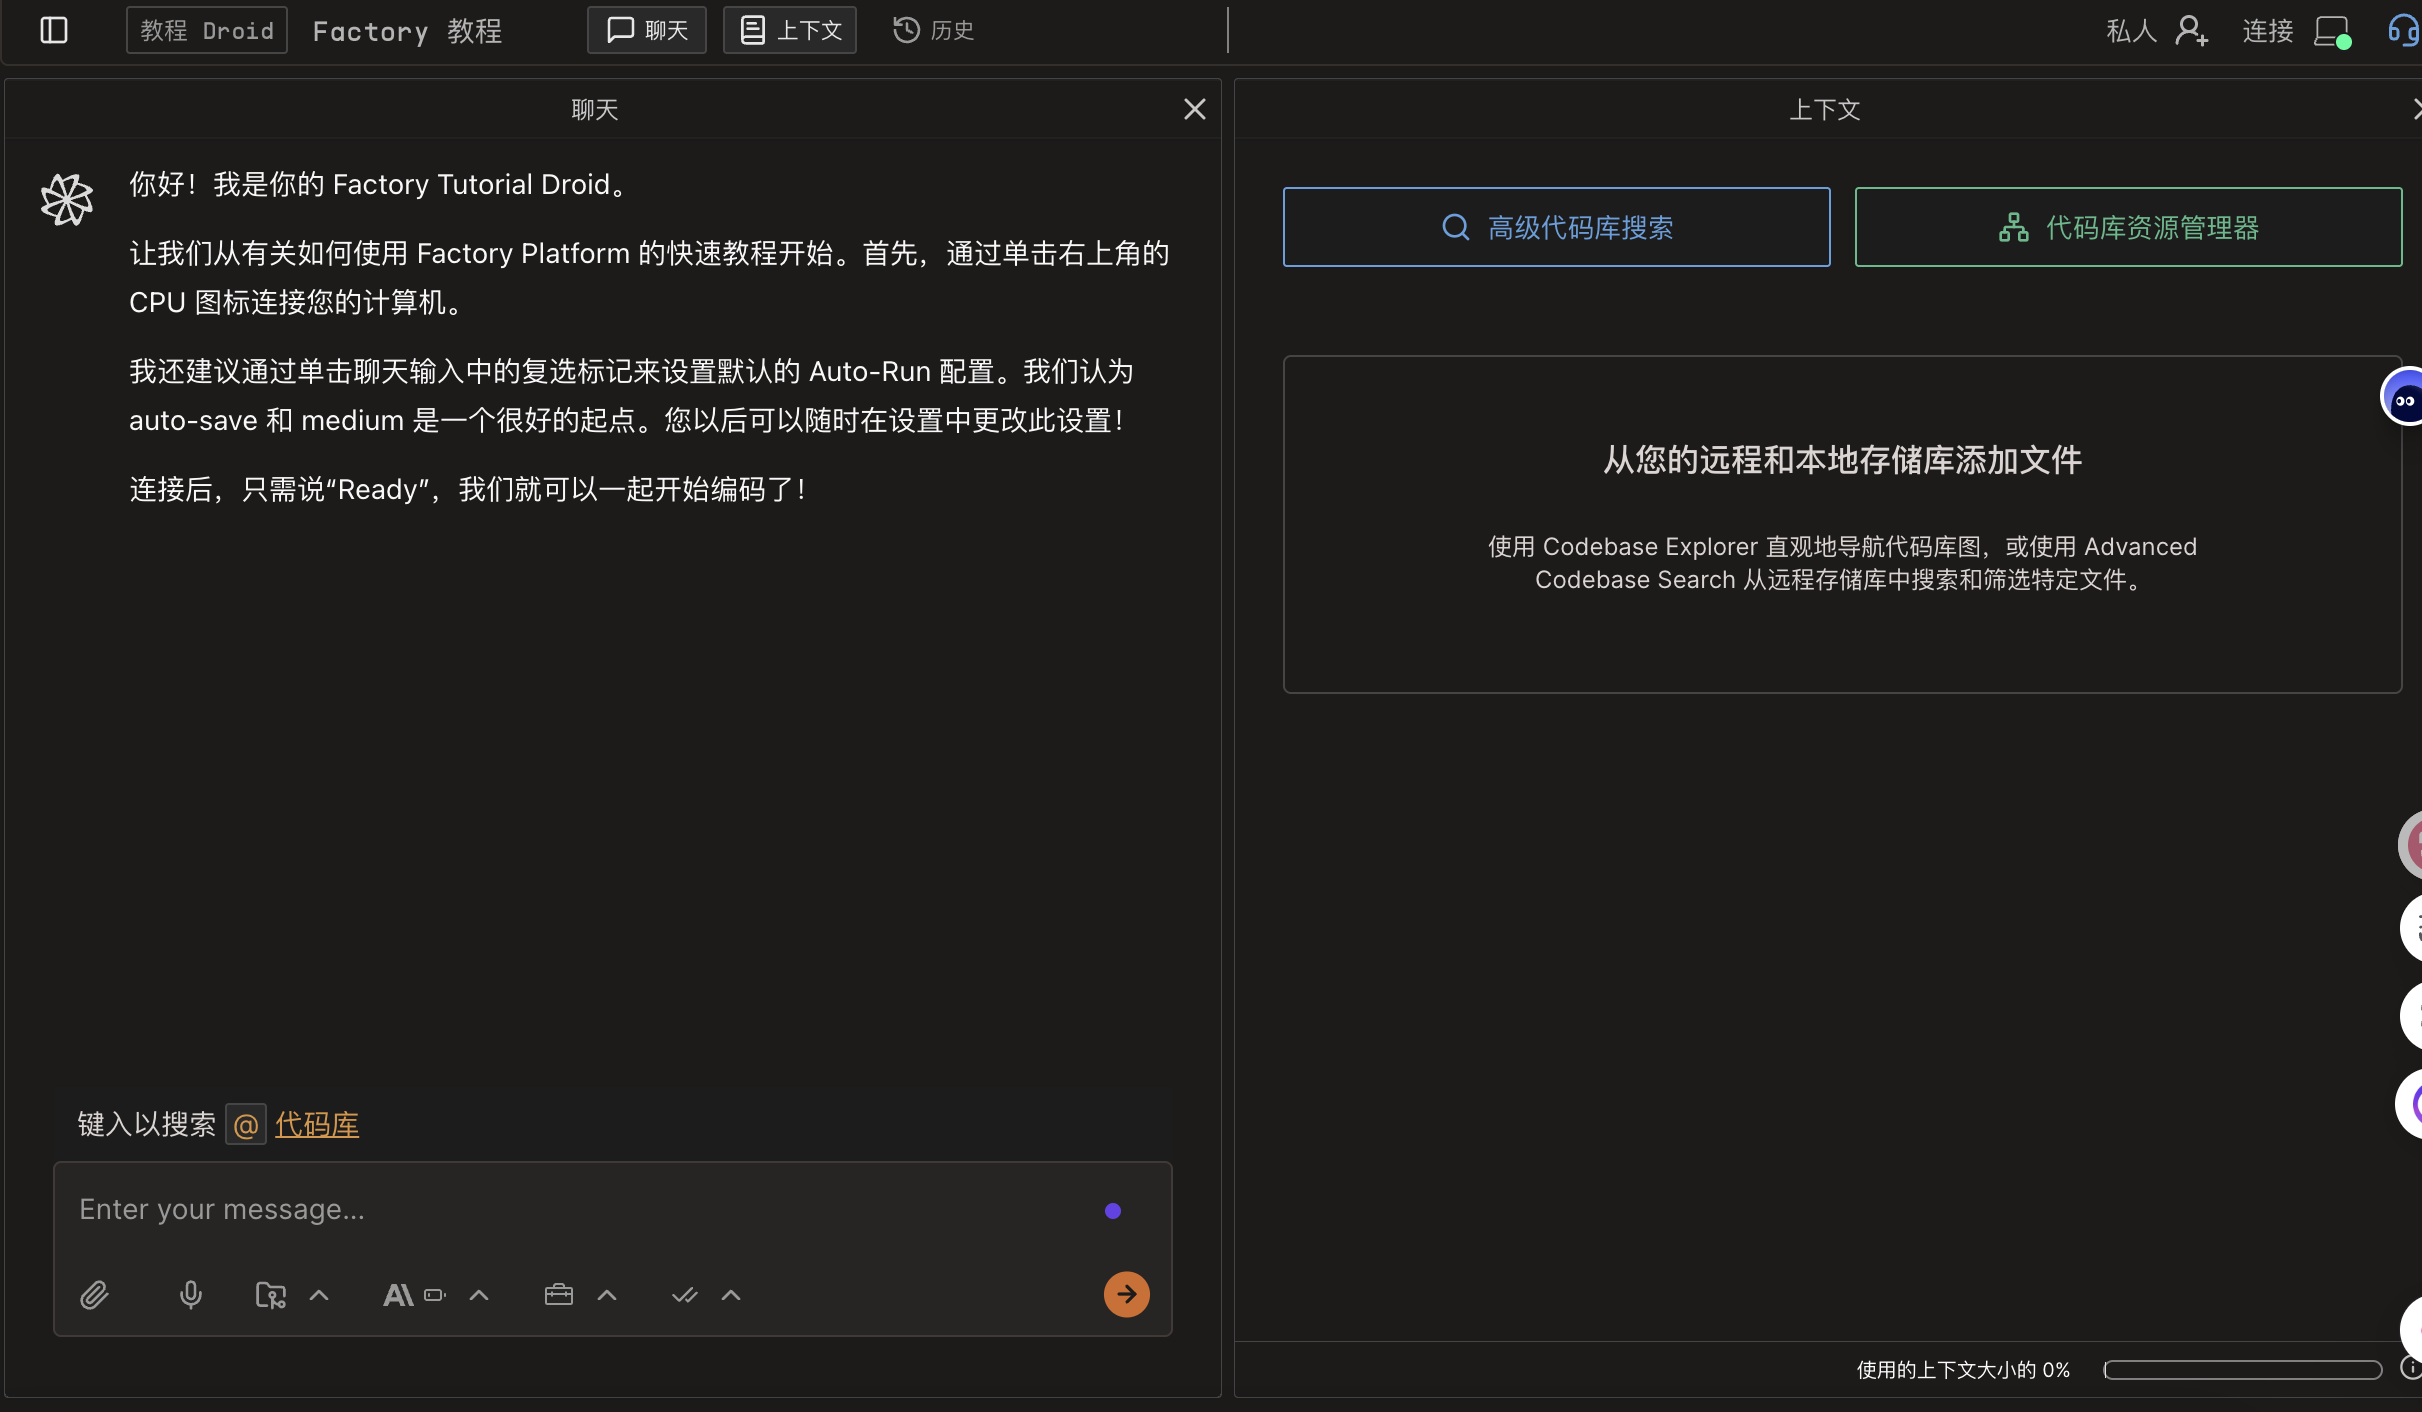This screenshot has width=2422, height=1412.
Task: Toggle the left sidebar panel icon
Action: [54, 30]
